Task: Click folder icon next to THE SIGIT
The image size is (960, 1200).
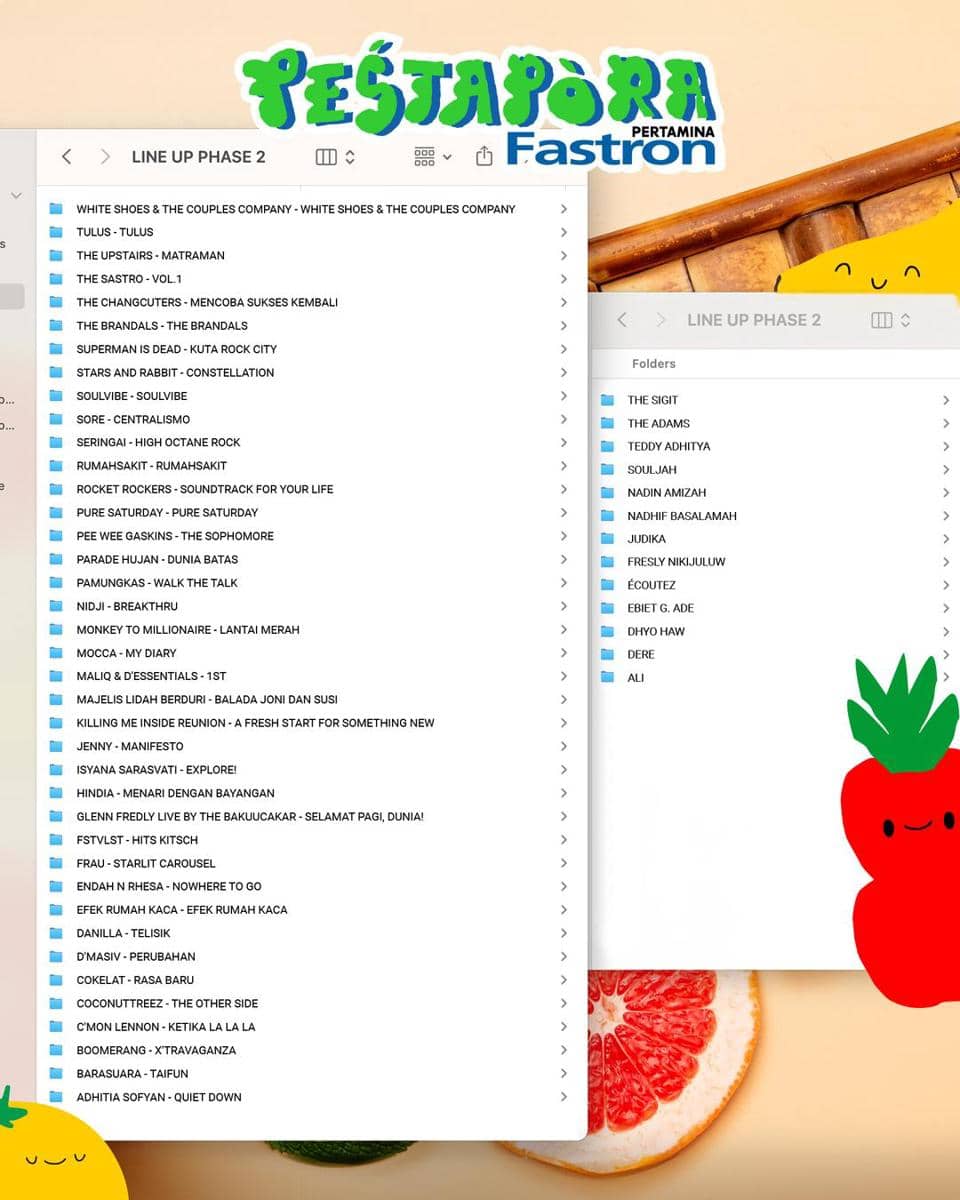Action: (607, 400)
